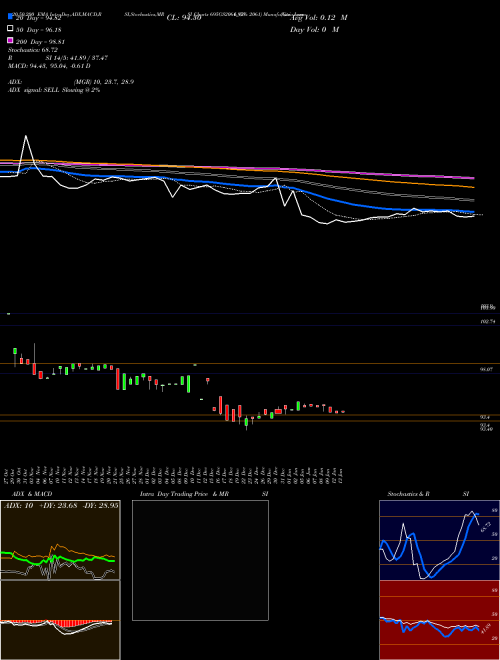Click the tall-wick red candle in early November
The width and height of the screenshot is (500, 660).
(x=35, y=359)
